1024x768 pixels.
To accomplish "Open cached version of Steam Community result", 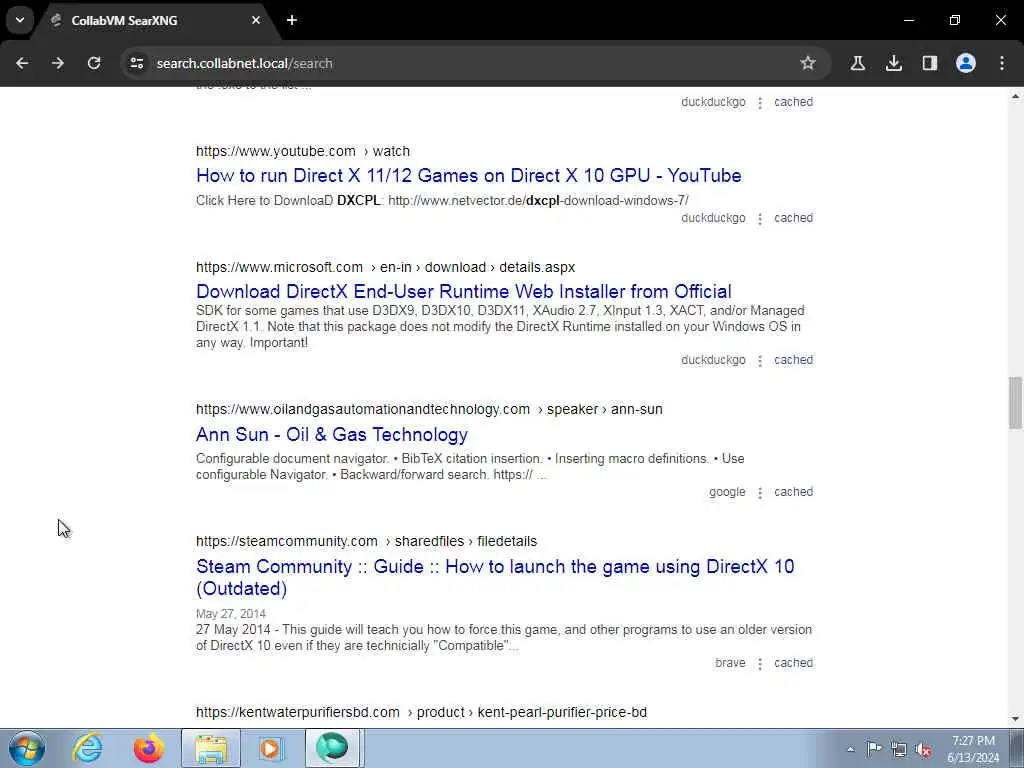I will click(793, 663).
